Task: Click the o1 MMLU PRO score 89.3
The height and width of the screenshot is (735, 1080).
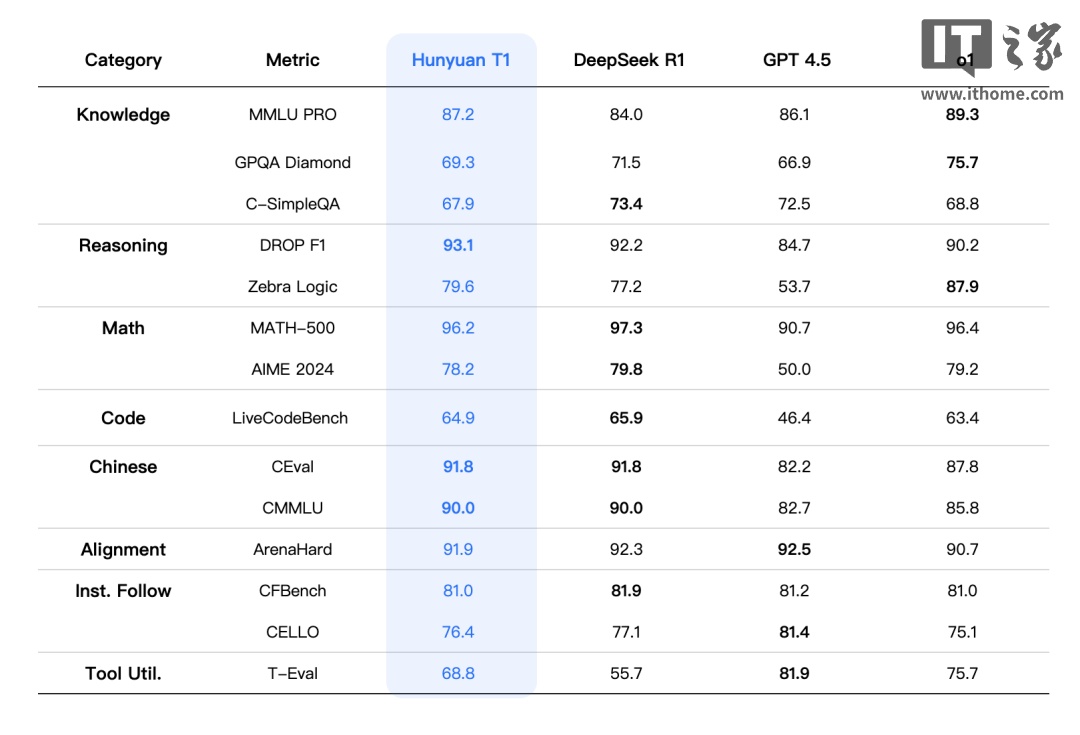Action: tap(962, 115)
